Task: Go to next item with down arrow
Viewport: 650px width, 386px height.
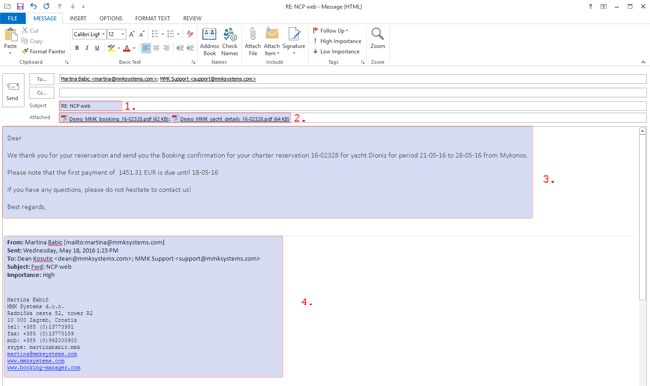Action: tap(73, 6)
